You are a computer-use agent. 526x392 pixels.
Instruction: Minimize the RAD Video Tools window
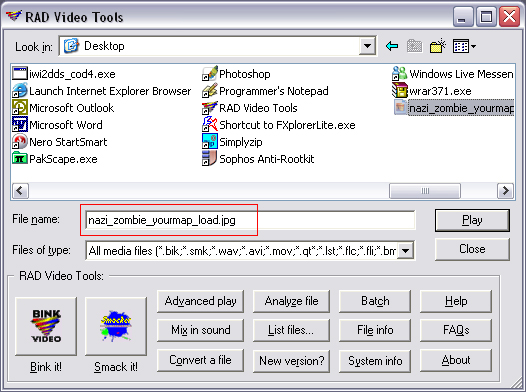click(x=463, y=17)
